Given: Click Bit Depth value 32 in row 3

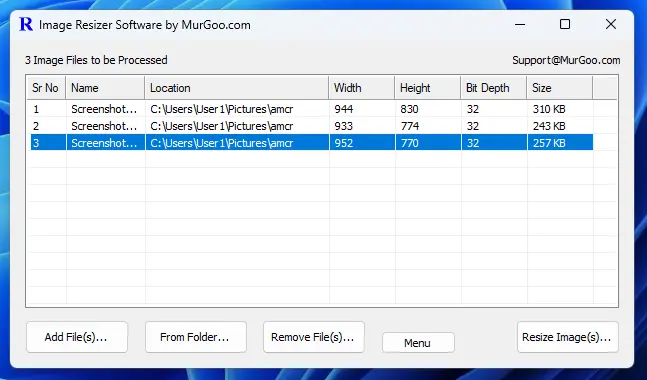Looking at the screenshot, I should [x=473, y=143].
